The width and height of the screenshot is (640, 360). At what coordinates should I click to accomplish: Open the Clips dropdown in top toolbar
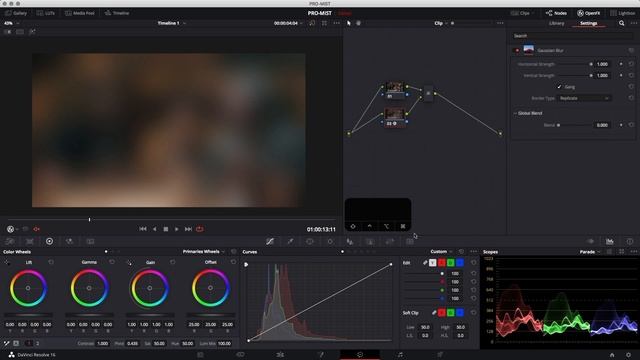pos(522,13)
